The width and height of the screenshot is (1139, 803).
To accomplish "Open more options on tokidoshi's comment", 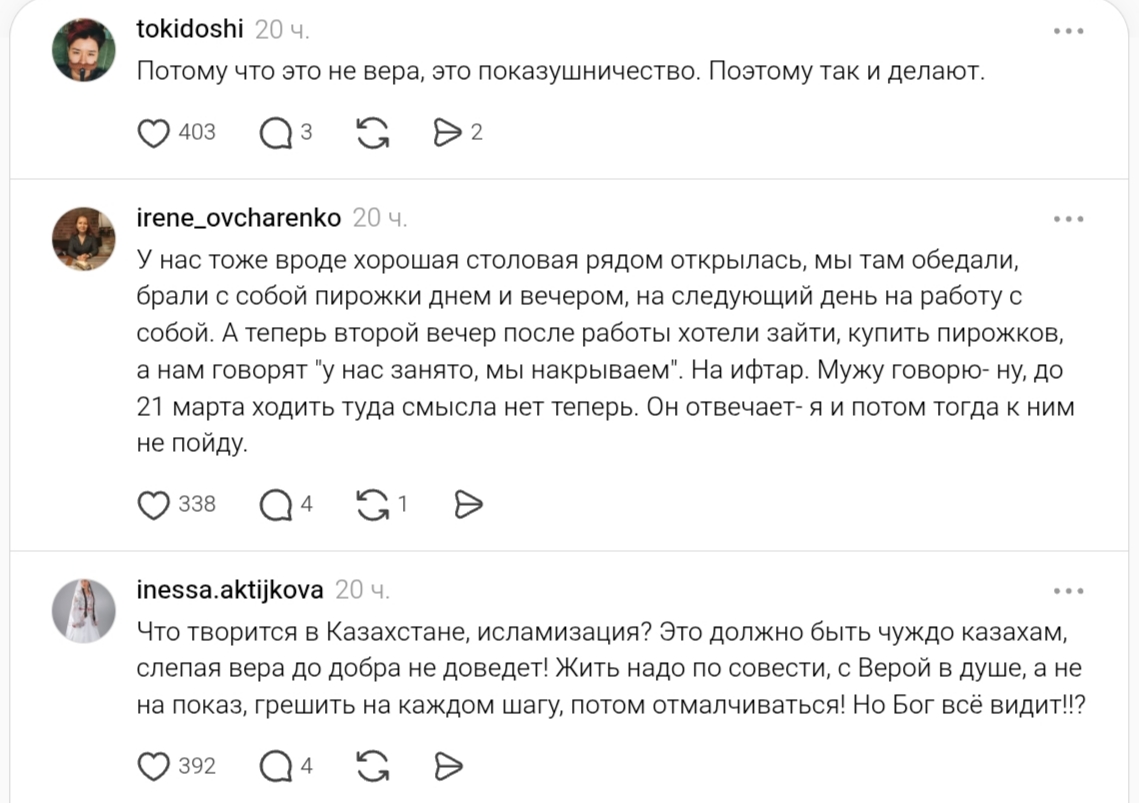I will coord(1068,32).
